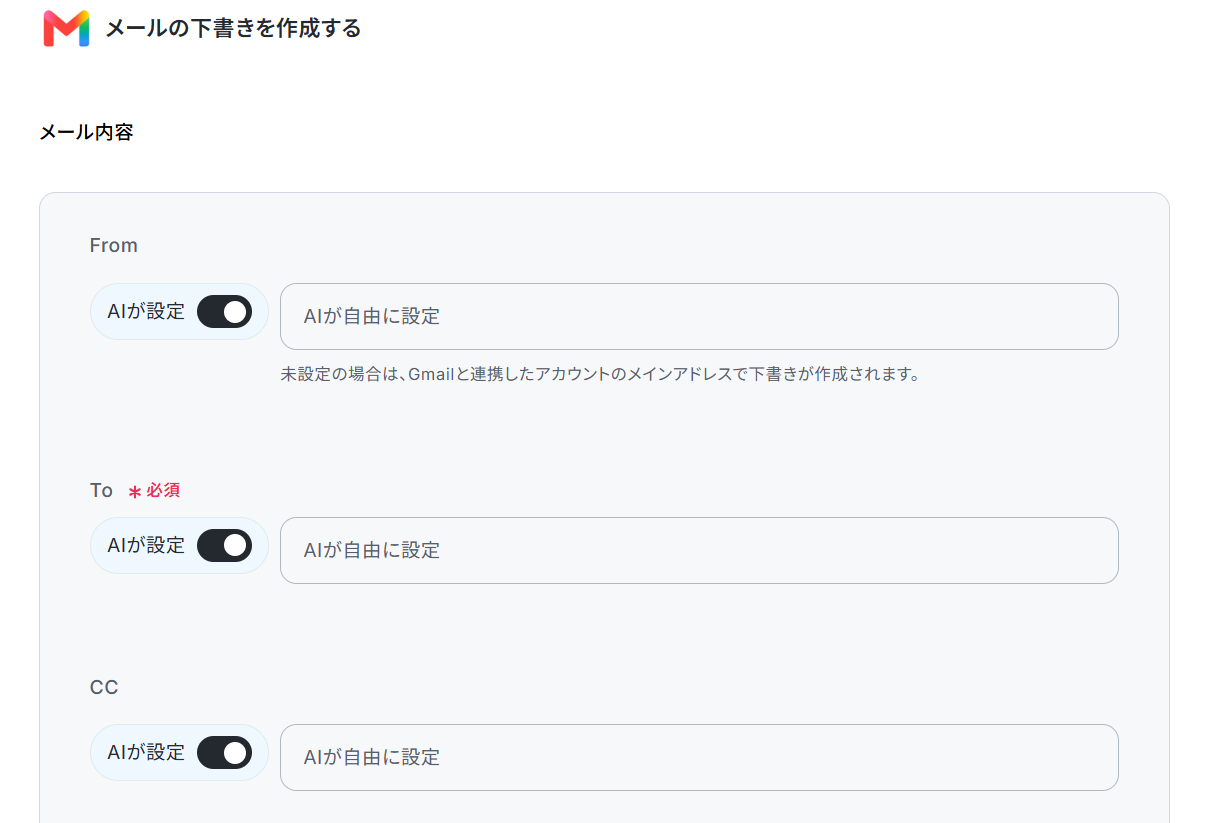The image size is (1212, 823).
Task: Click the AIが設定 text in the CC row
Action: 146,752
